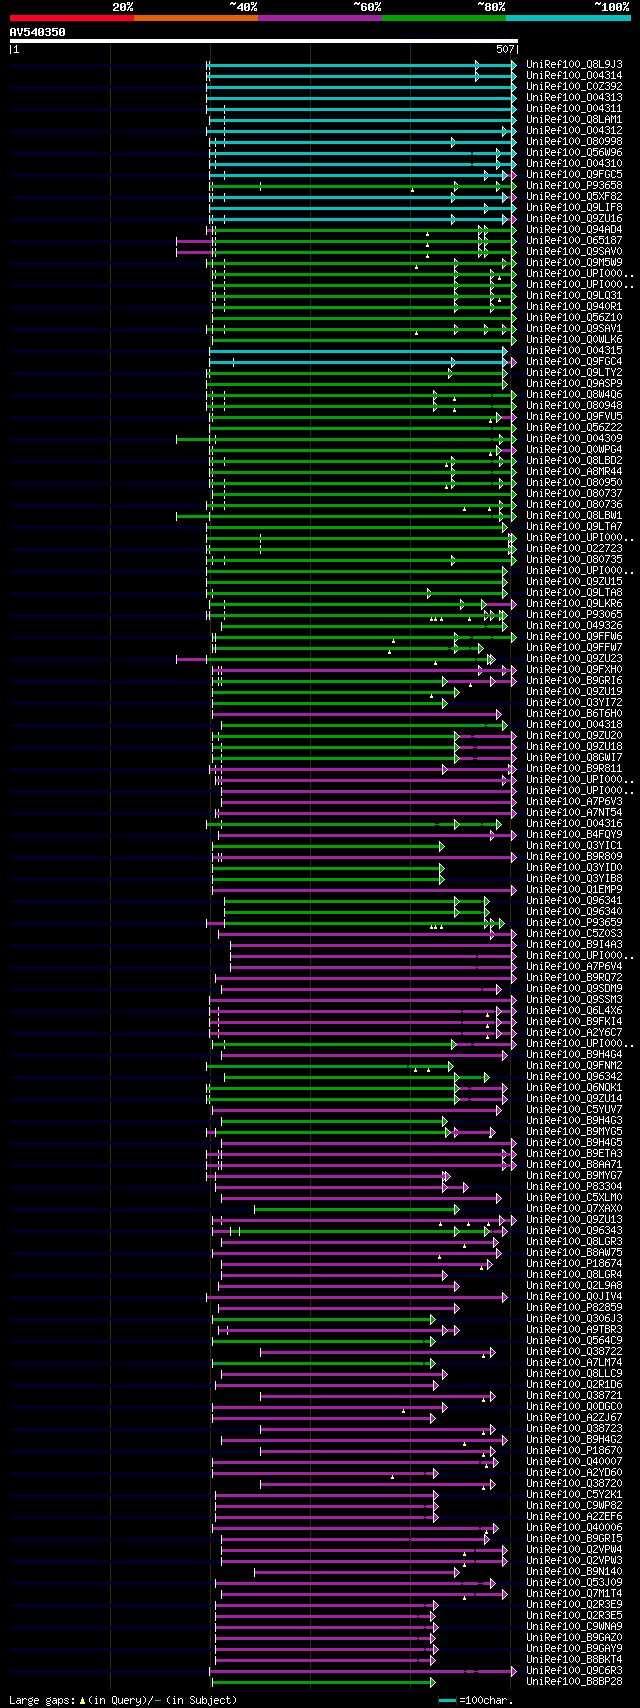Select the UniRef100_Q9LIF8 label

click(574, 207)
